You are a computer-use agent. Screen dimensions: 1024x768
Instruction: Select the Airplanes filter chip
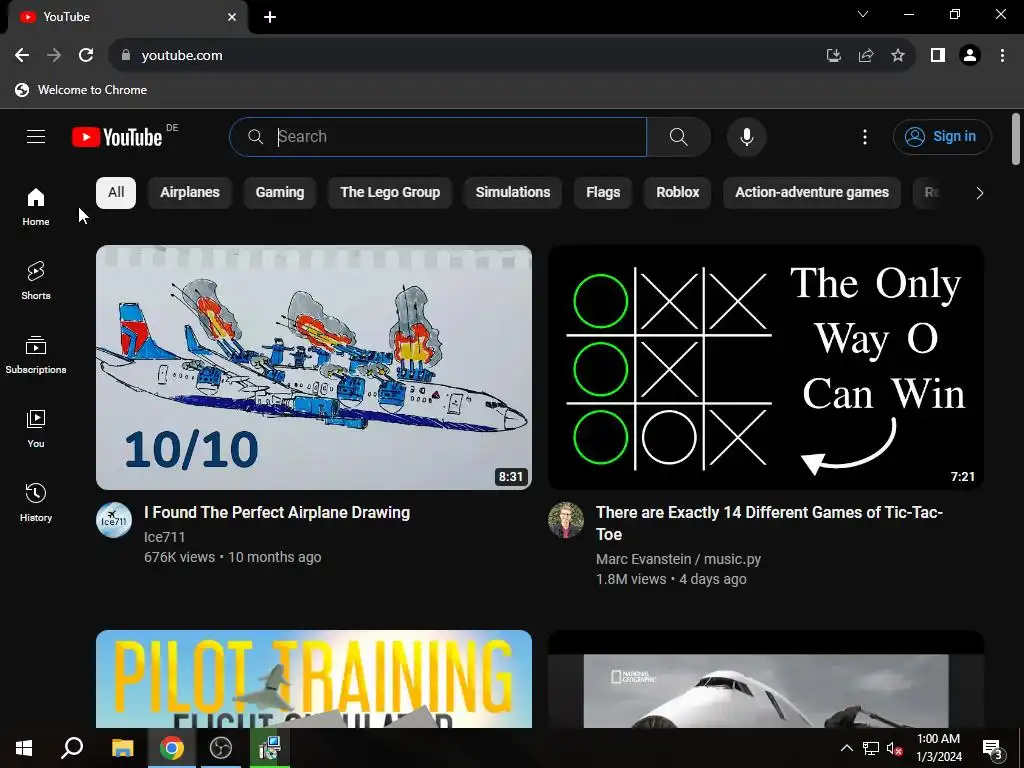(190, 193)
